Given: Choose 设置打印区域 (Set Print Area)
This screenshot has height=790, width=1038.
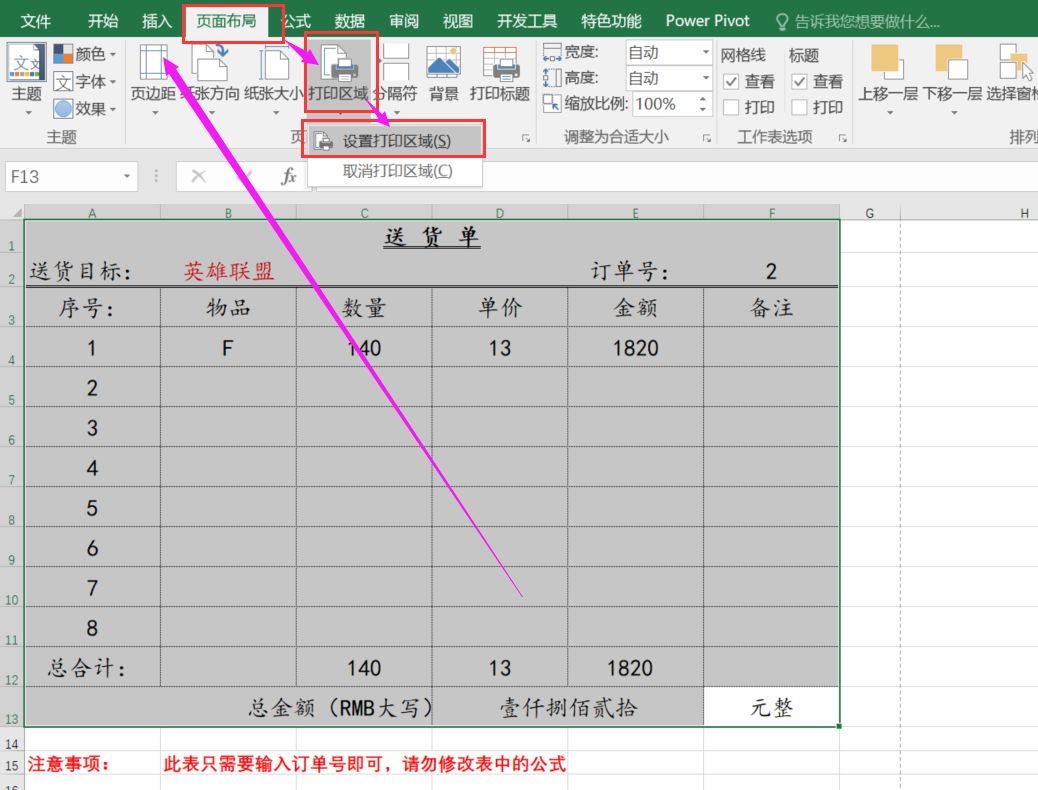Looking at the screenshot, I should click(x=396, y=141).
